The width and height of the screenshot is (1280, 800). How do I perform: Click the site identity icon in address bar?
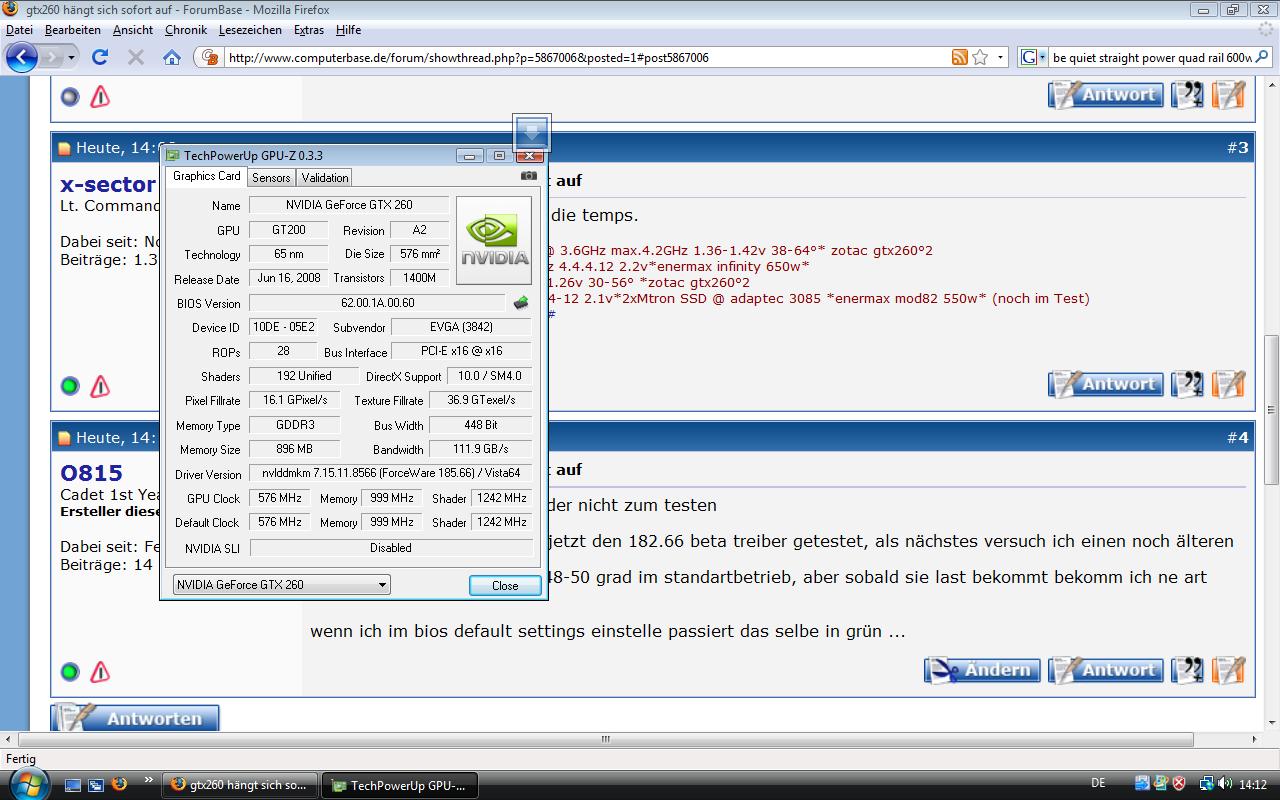point(210,57)
